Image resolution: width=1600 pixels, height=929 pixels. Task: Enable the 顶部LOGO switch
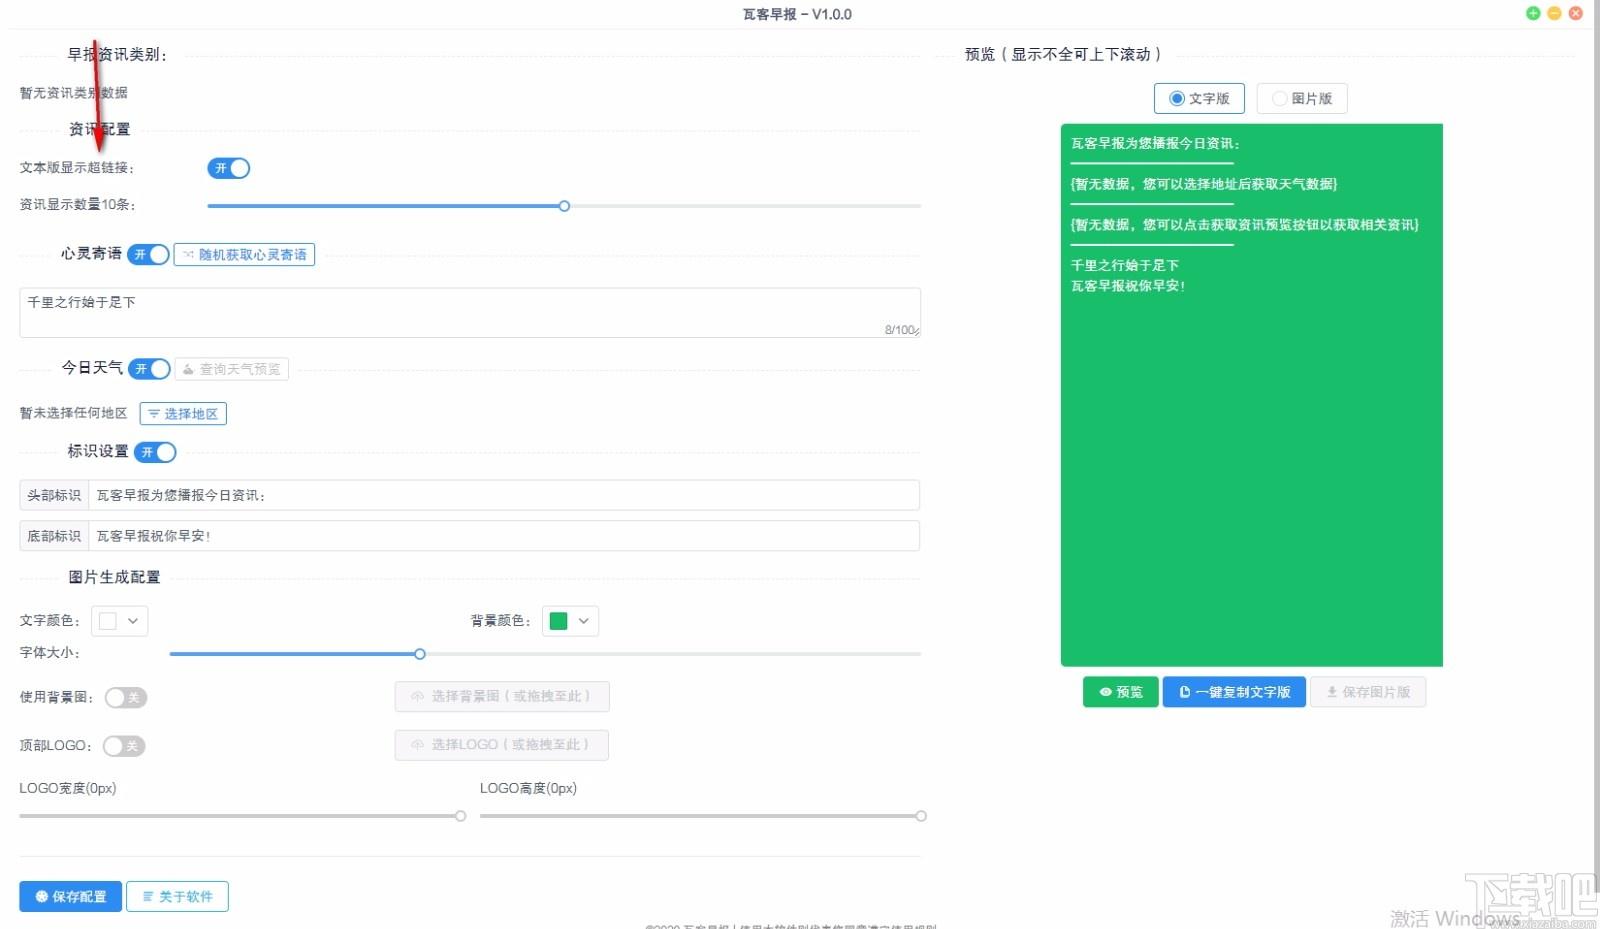(124, 746)
